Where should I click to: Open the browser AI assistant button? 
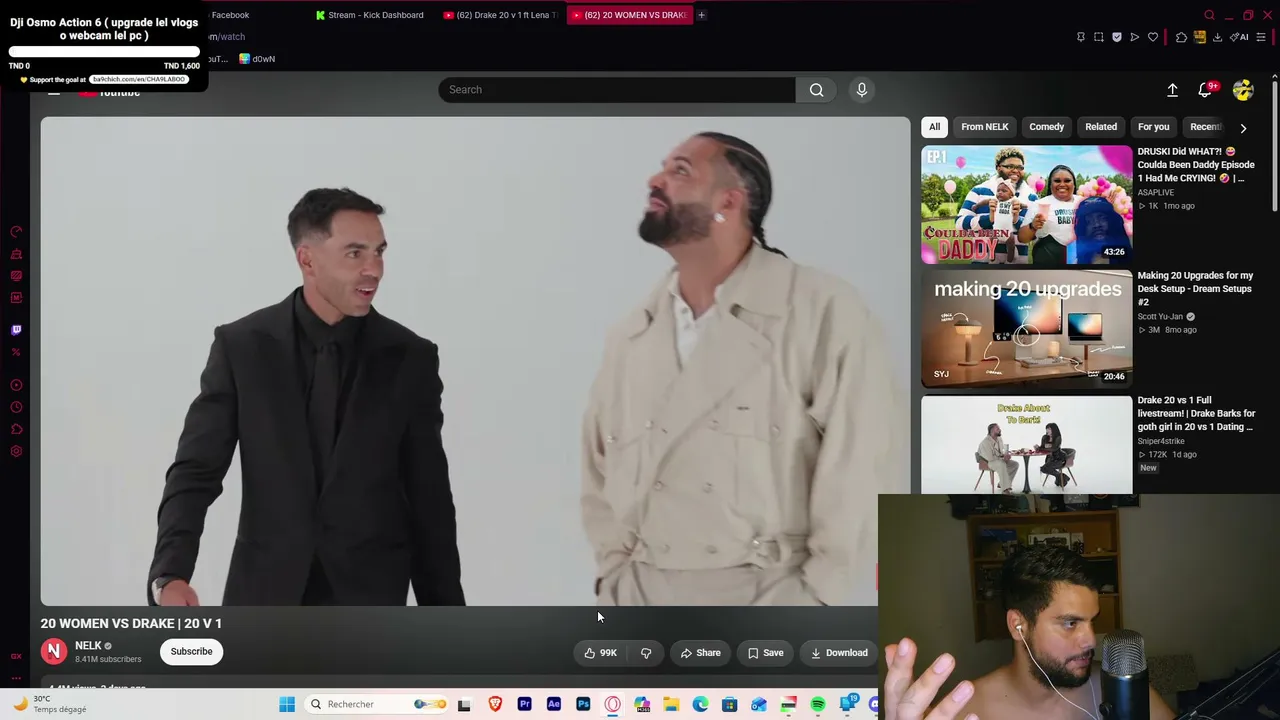pyautogui.click(x=1240, y=37)
